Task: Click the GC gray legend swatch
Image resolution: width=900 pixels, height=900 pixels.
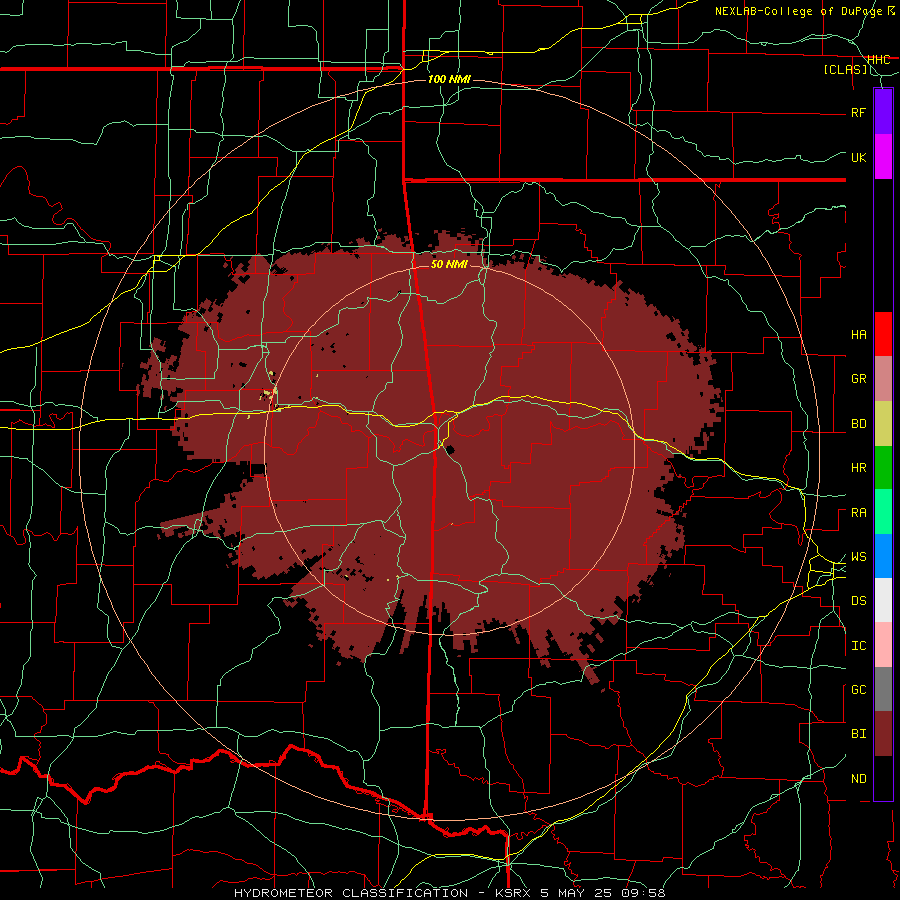Action: [883, 689]
